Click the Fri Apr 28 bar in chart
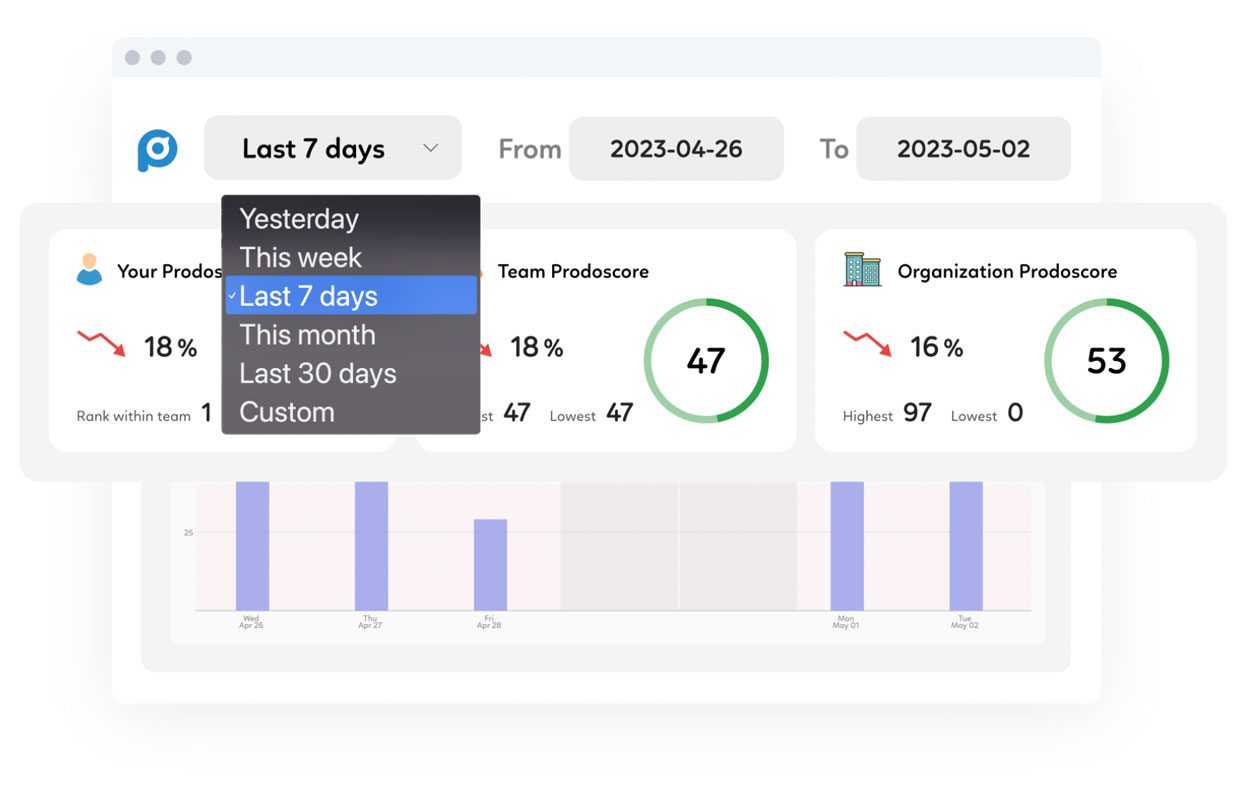This screenshot has width=1250, height=794. click(x=490, y=565)
